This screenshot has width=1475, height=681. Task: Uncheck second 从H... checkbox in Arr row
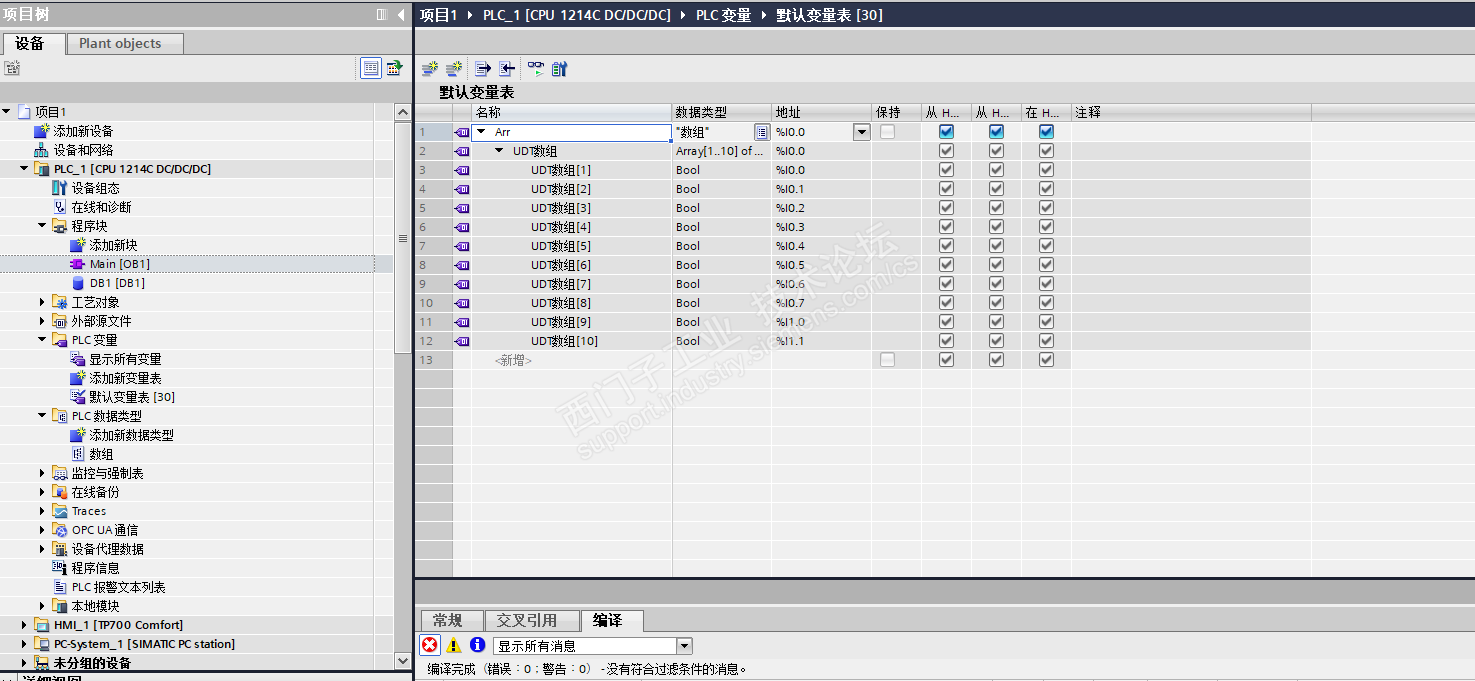click(x=996, y=132)
